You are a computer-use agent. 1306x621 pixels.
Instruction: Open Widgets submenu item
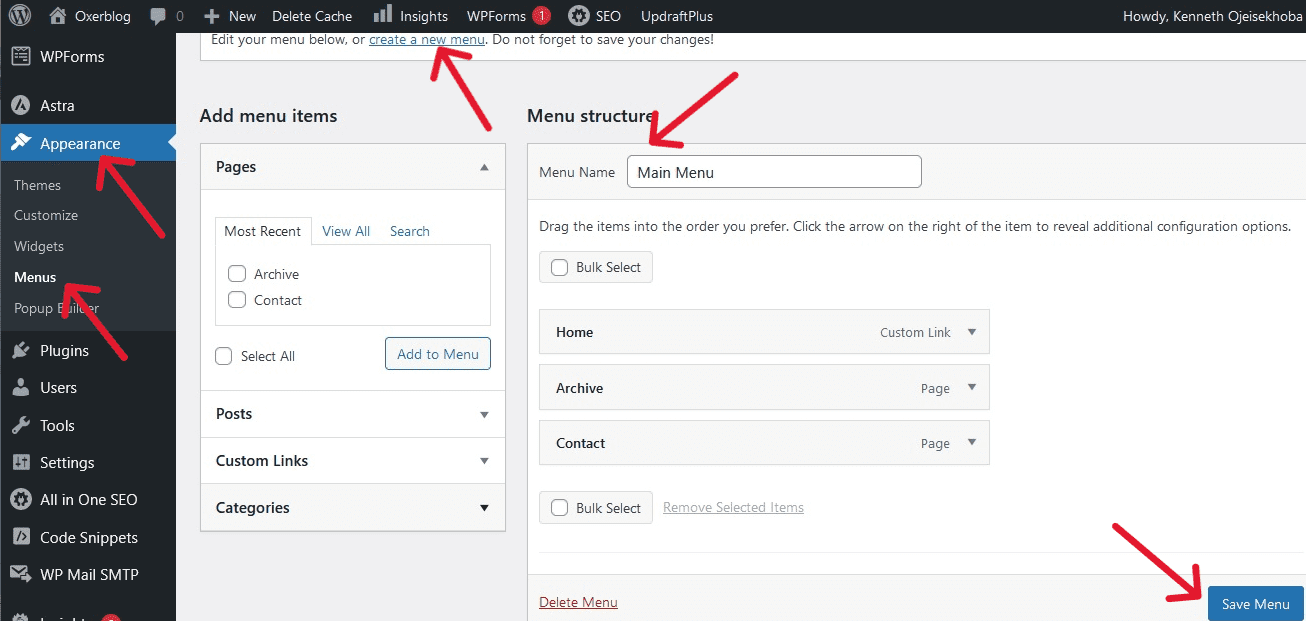pos(39,246)
